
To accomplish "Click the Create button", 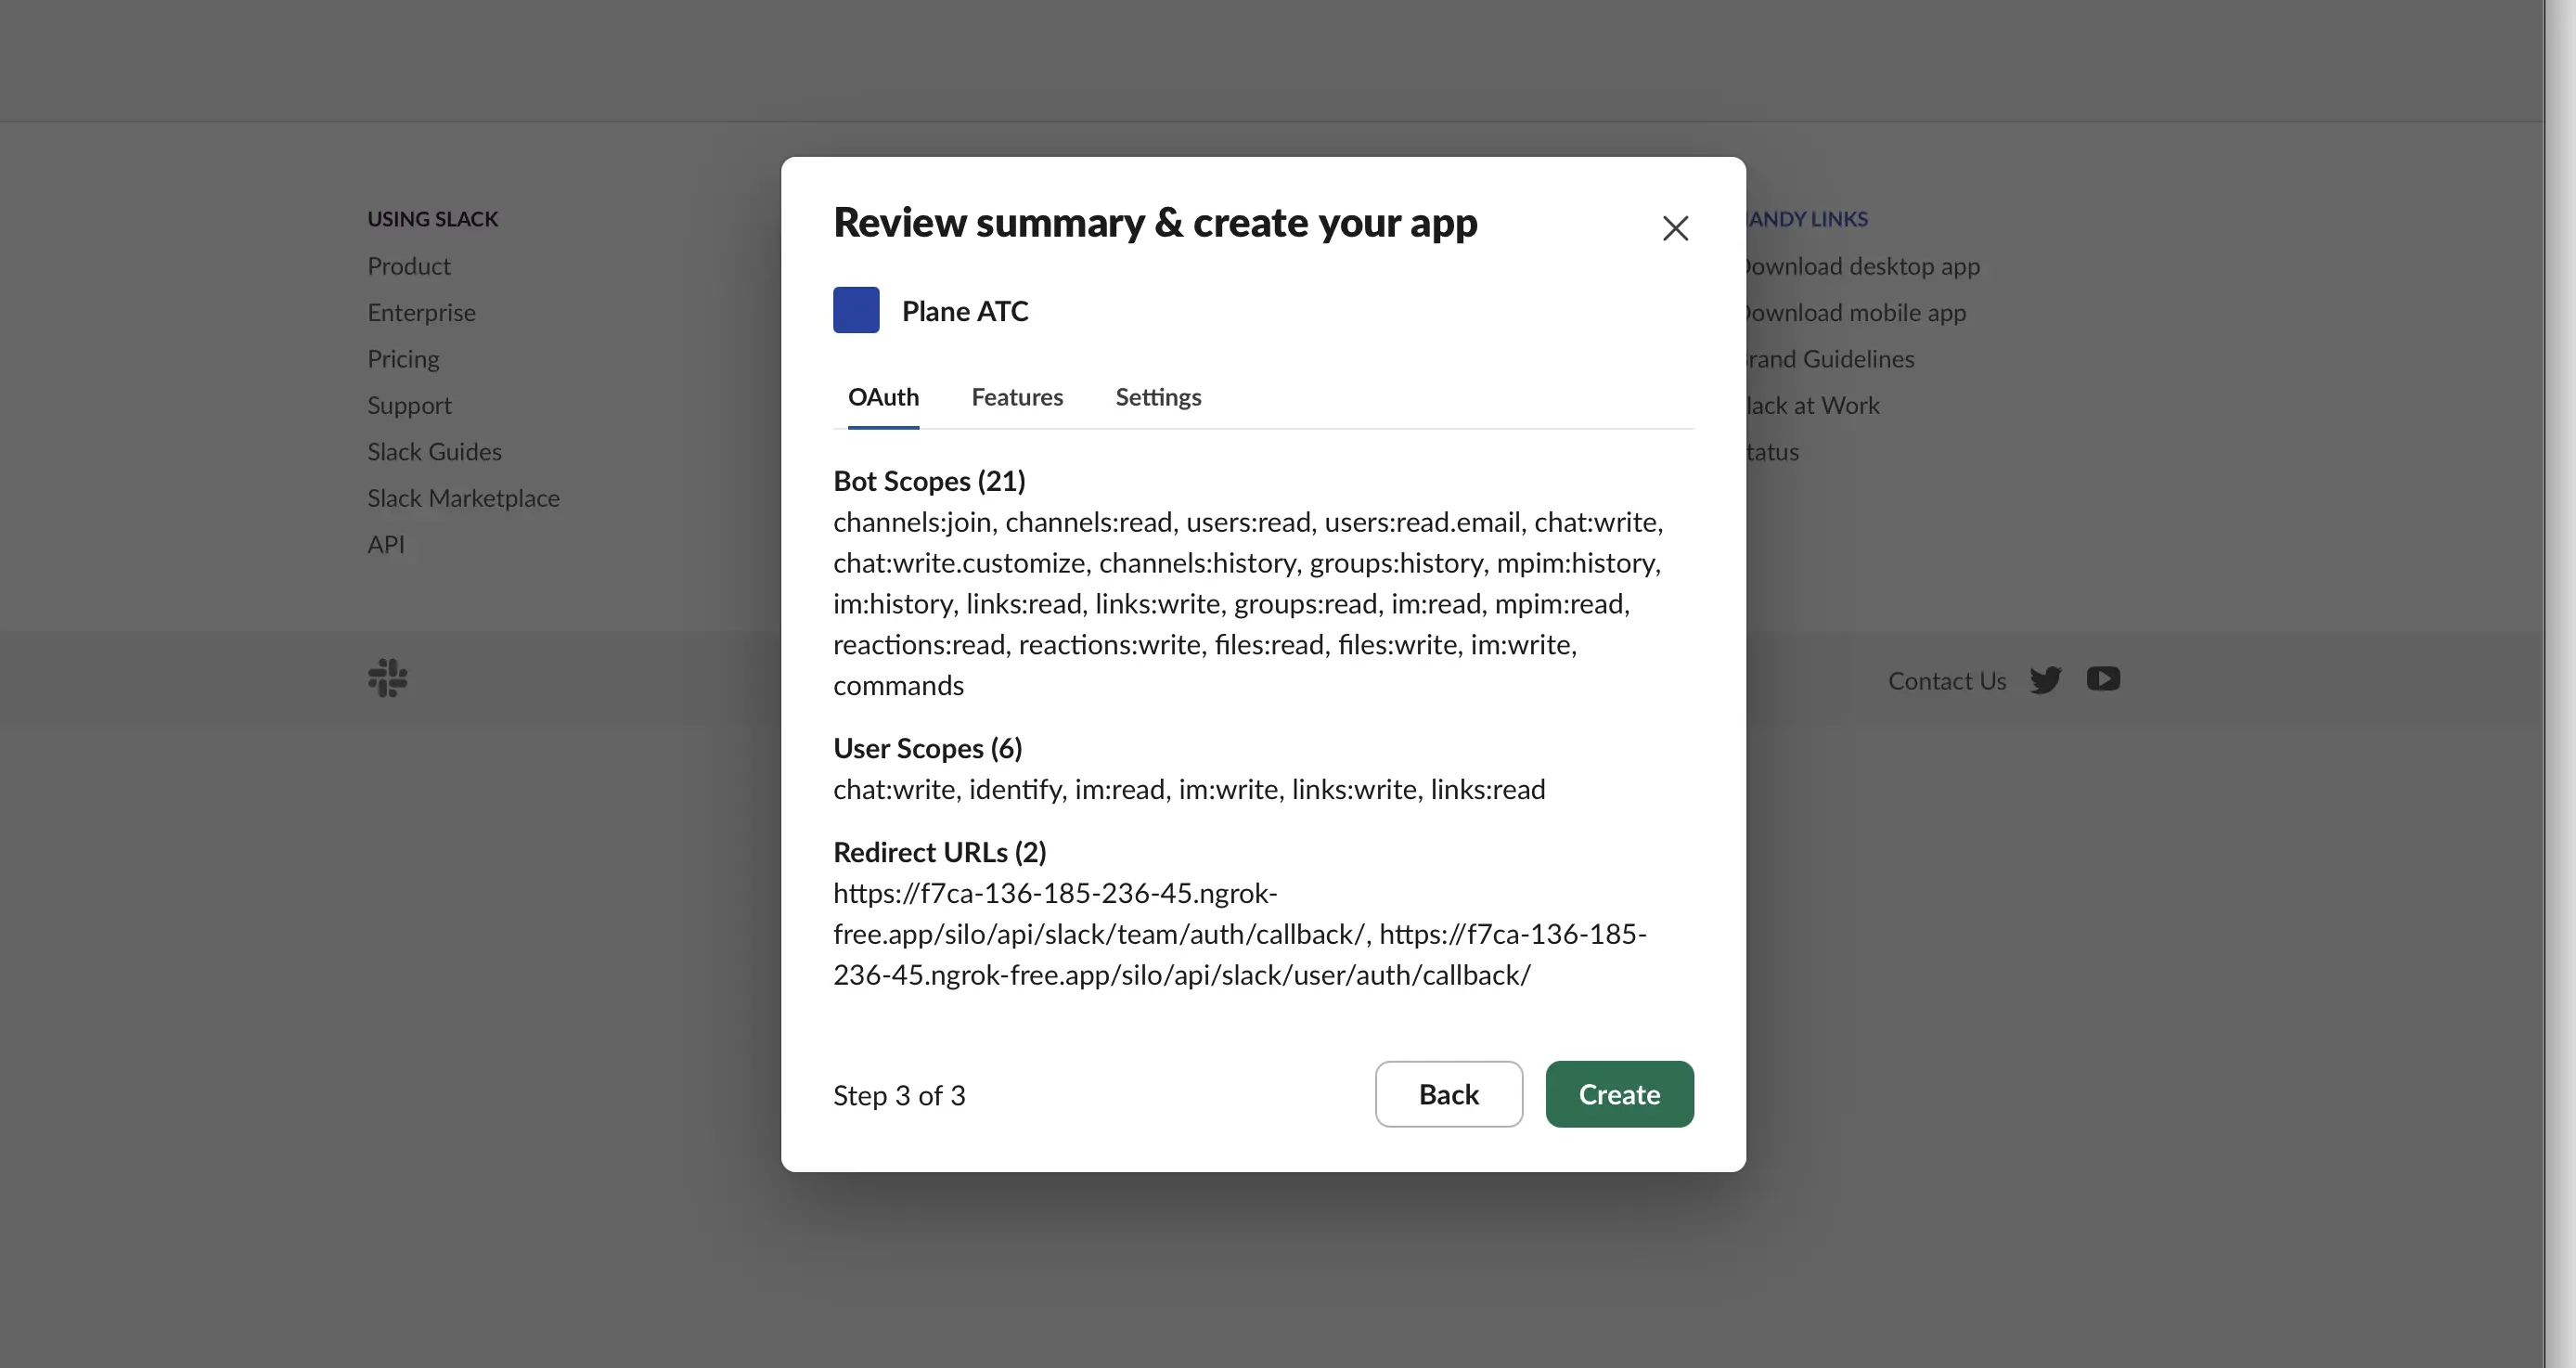I will (x=1619, y=1094).
